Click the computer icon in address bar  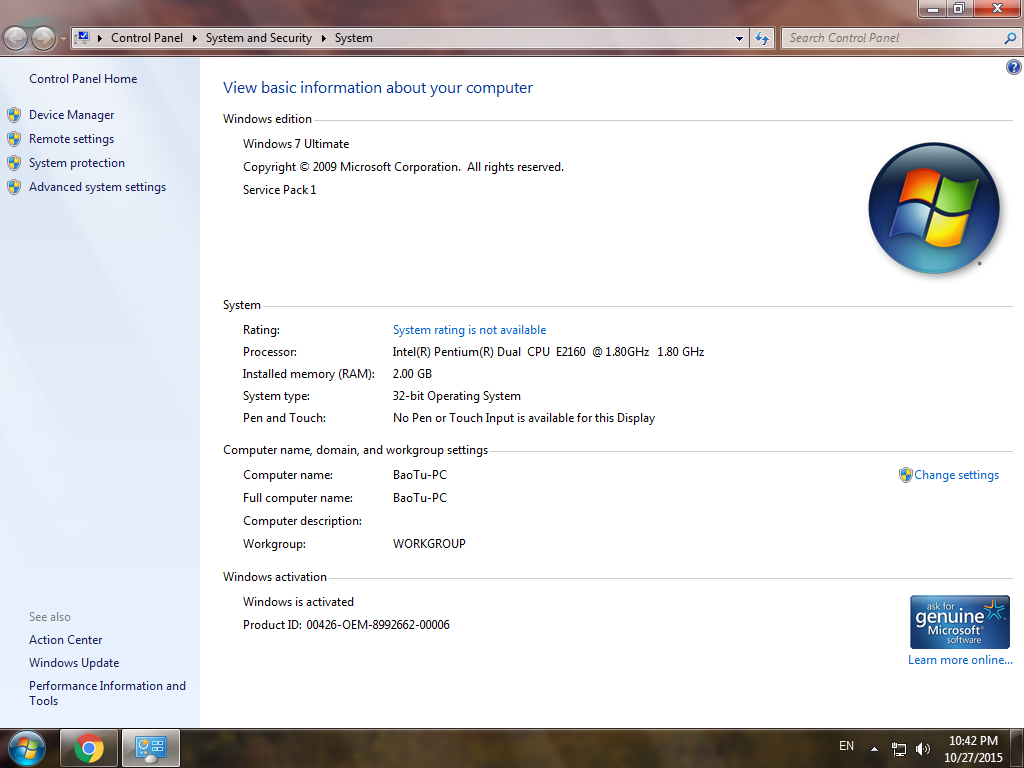tap(82, 38)
